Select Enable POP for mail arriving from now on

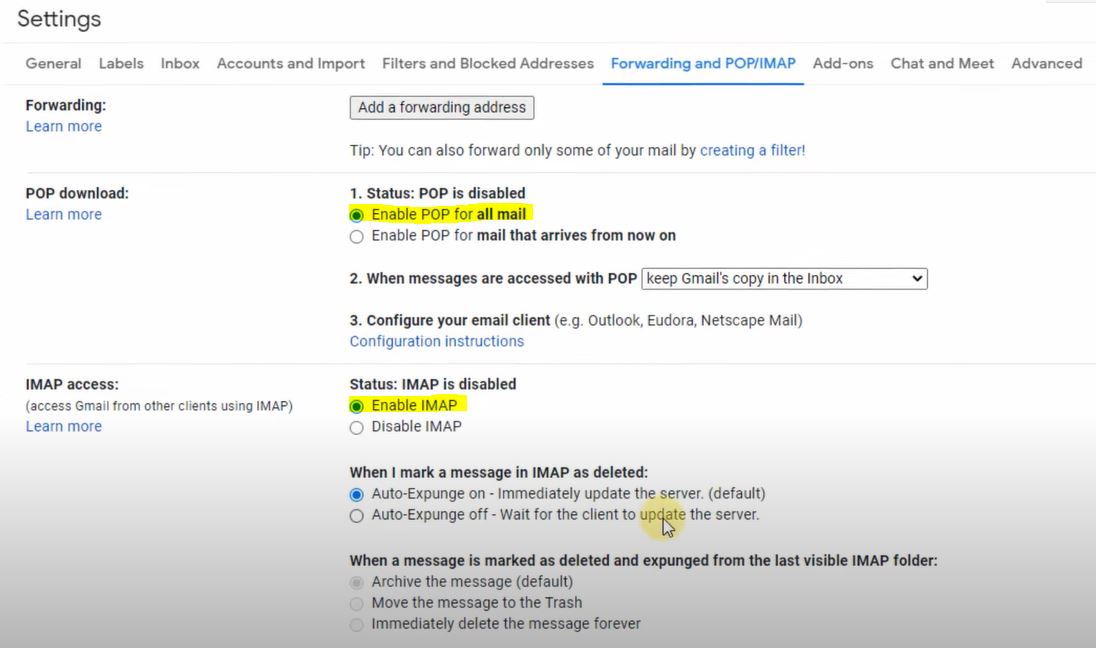(x=356, y=236)
